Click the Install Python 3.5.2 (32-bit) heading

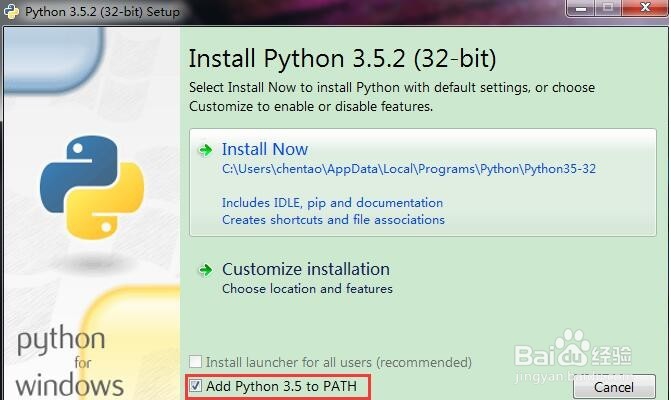pyautogui.click(x=342, y=56)
